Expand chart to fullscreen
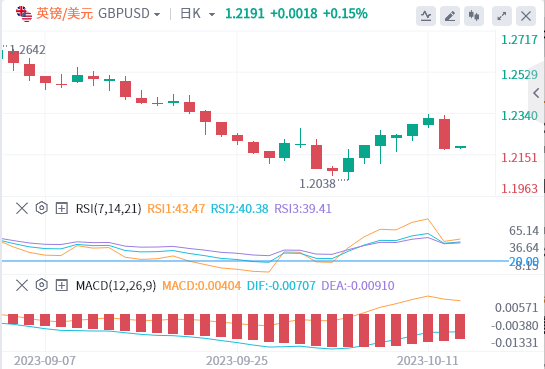This screenshot has height=369, width=545. coord(502,16)
